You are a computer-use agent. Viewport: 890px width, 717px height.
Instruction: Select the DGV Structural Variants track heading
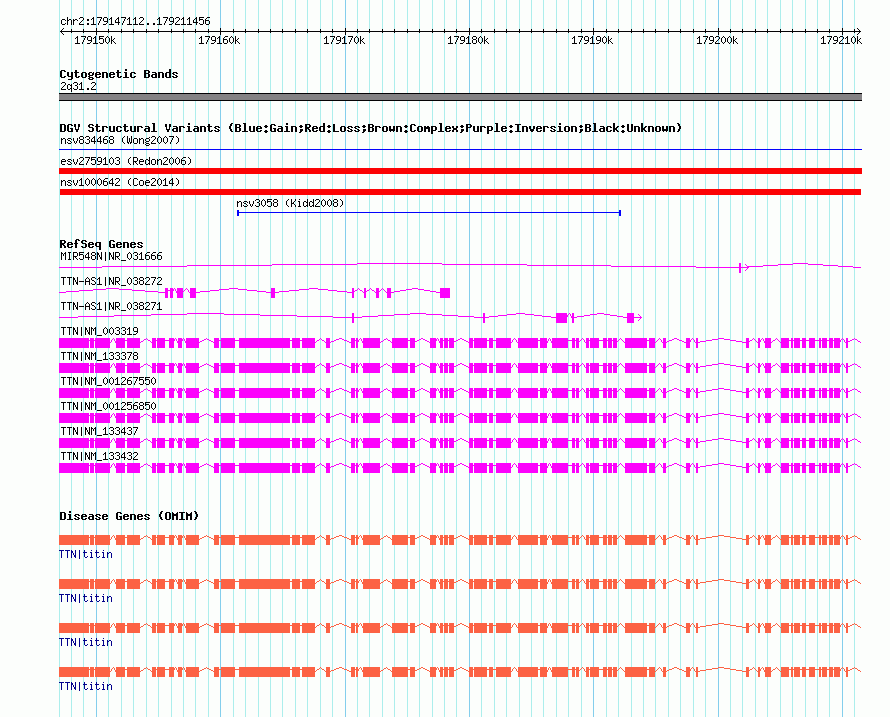371,128
